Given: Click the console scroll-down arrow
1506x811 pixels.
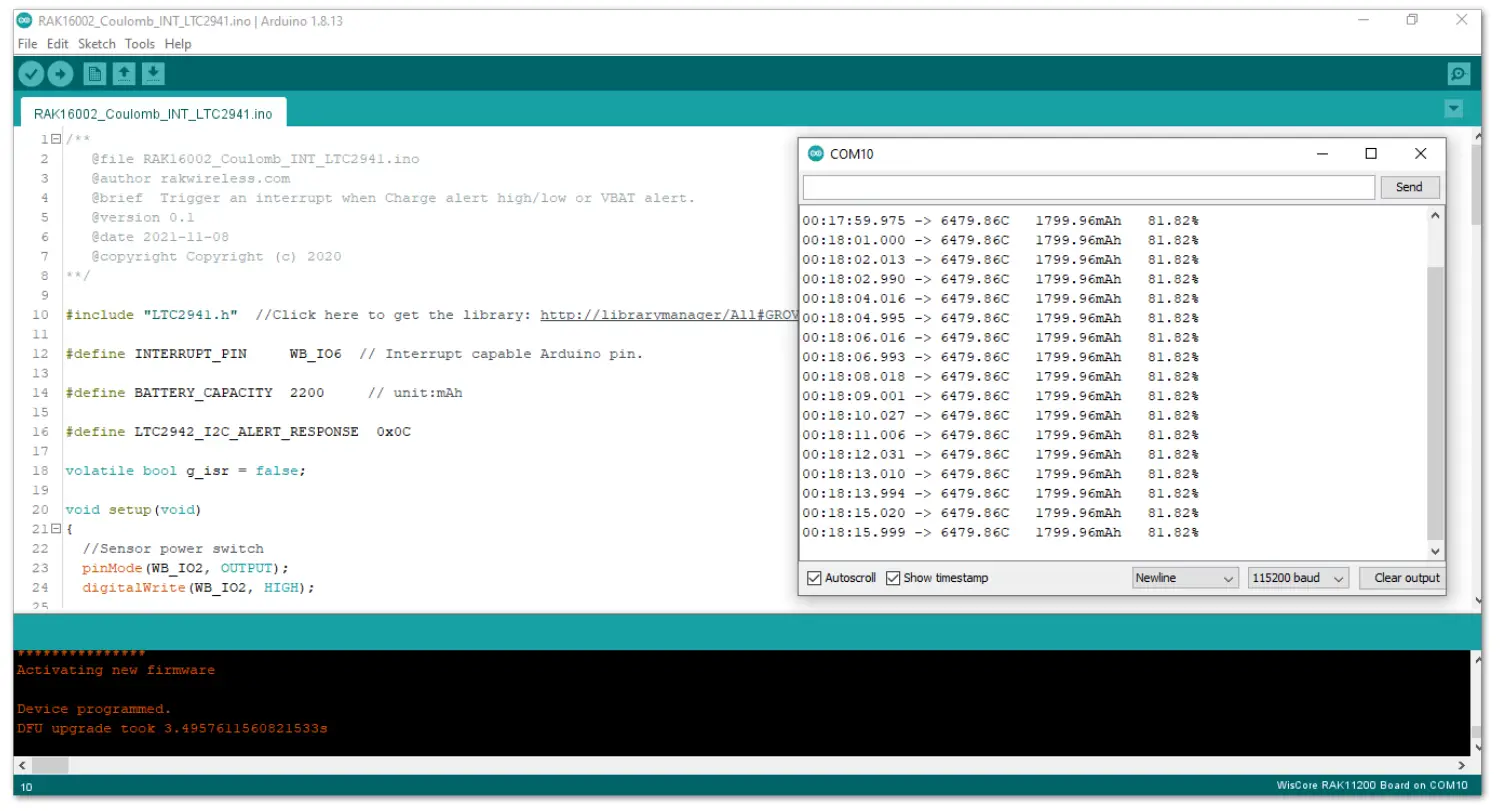Looking at the screenshot, I should (x=1476, y=747).
